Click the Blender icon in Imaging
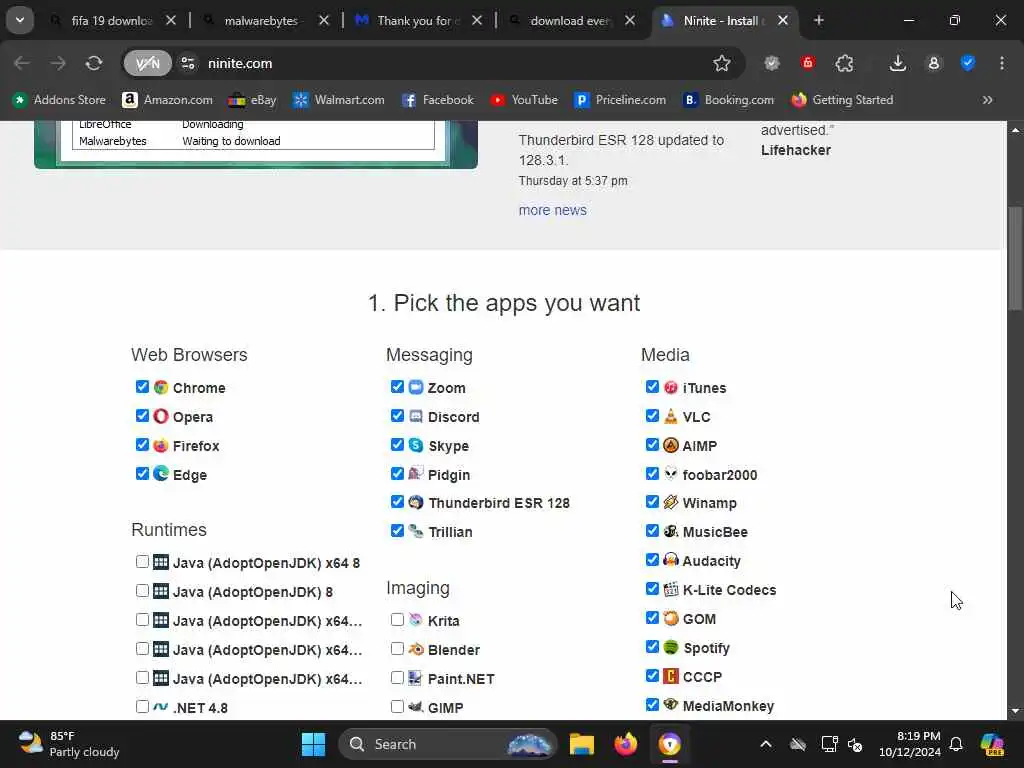Viewport: 1024px width, 768px height. click(x=416, y=649)
